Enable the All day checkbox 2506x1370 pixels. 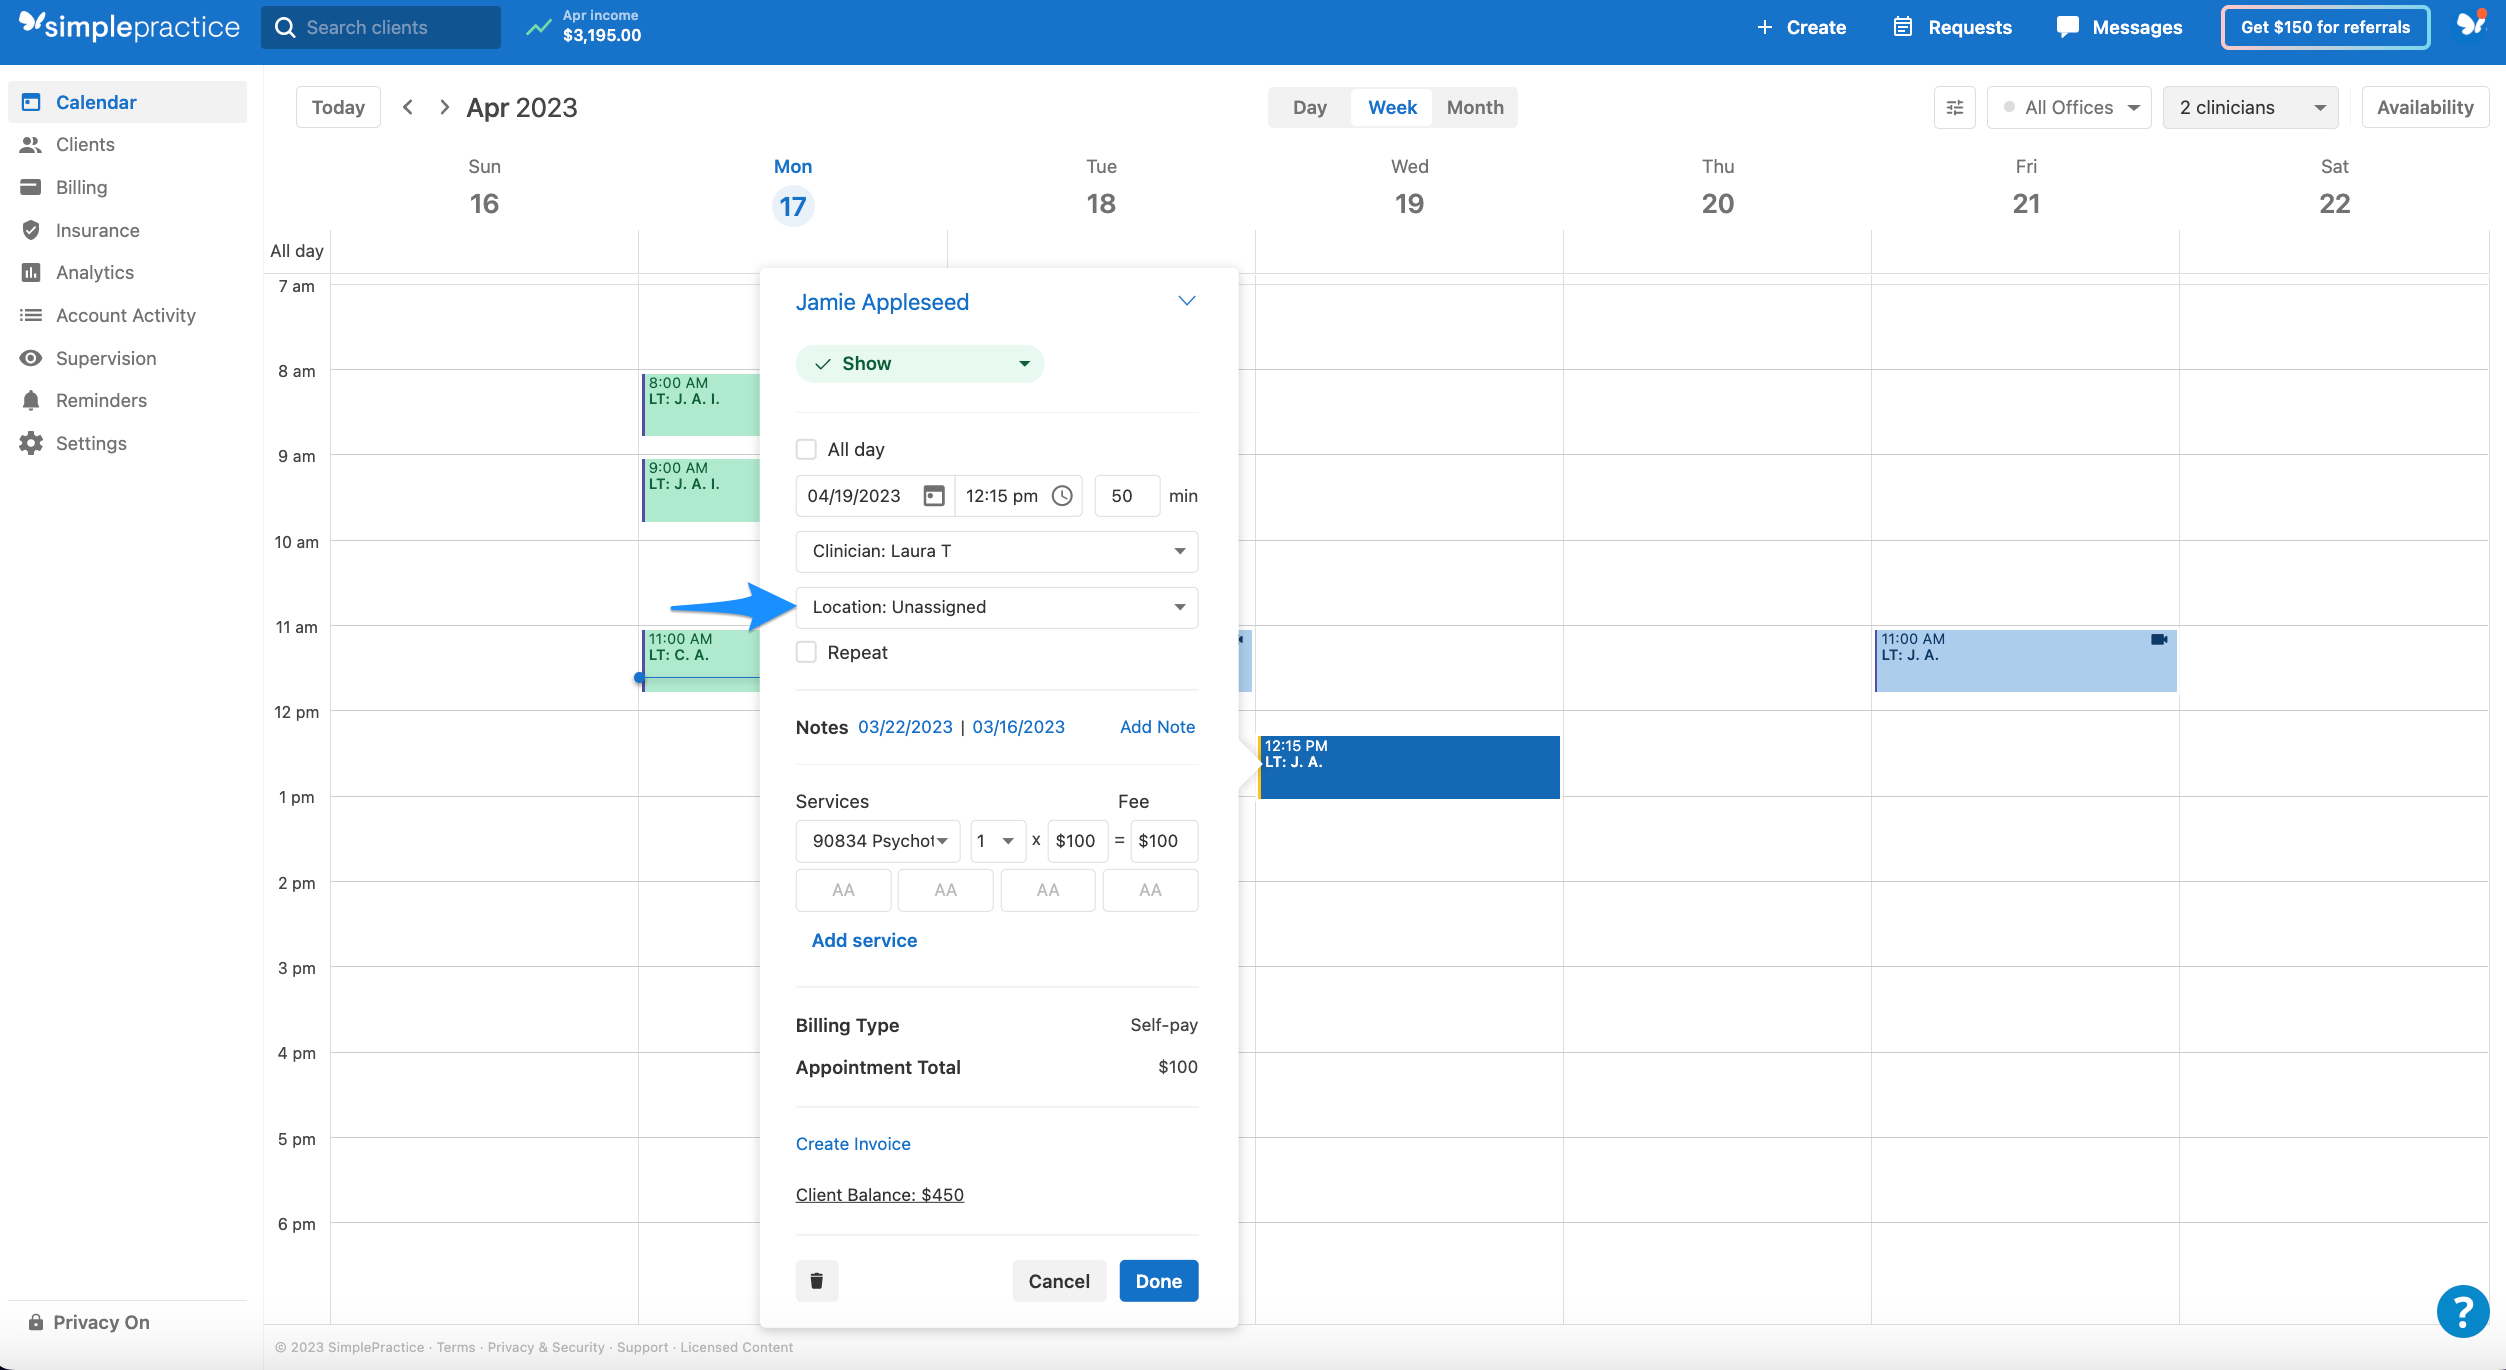pyautogui.click(x=807, y=449)
